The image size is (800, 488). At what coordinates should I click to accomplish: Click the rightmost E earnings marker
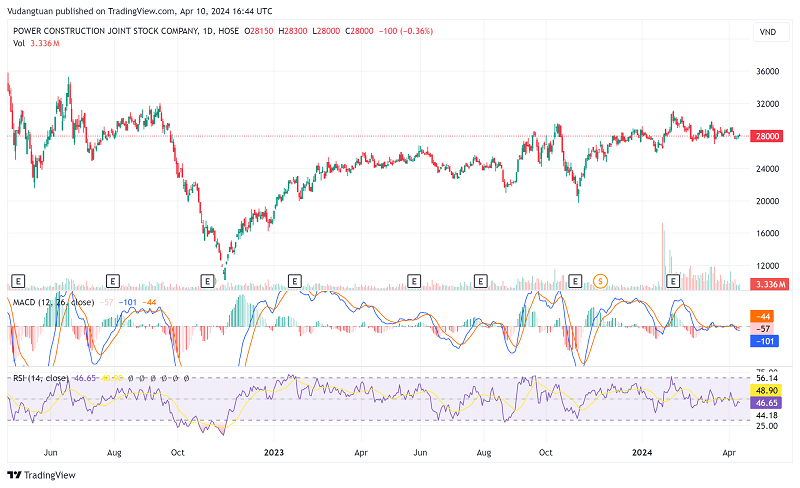click(x=673, y=281)
